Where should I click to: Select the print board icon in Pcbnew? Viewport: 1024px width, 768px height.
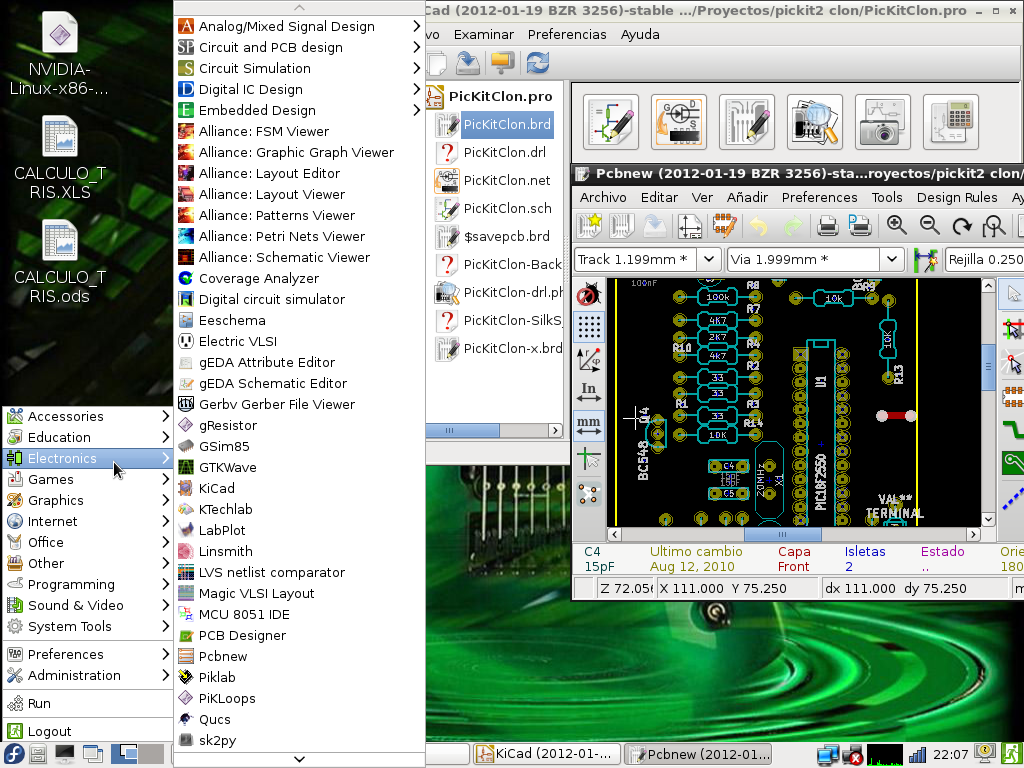(829, 225)
